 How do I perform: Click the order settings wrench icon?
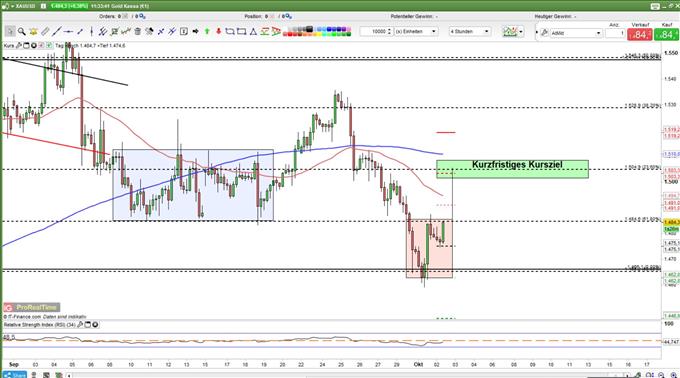tap(545, 33)
